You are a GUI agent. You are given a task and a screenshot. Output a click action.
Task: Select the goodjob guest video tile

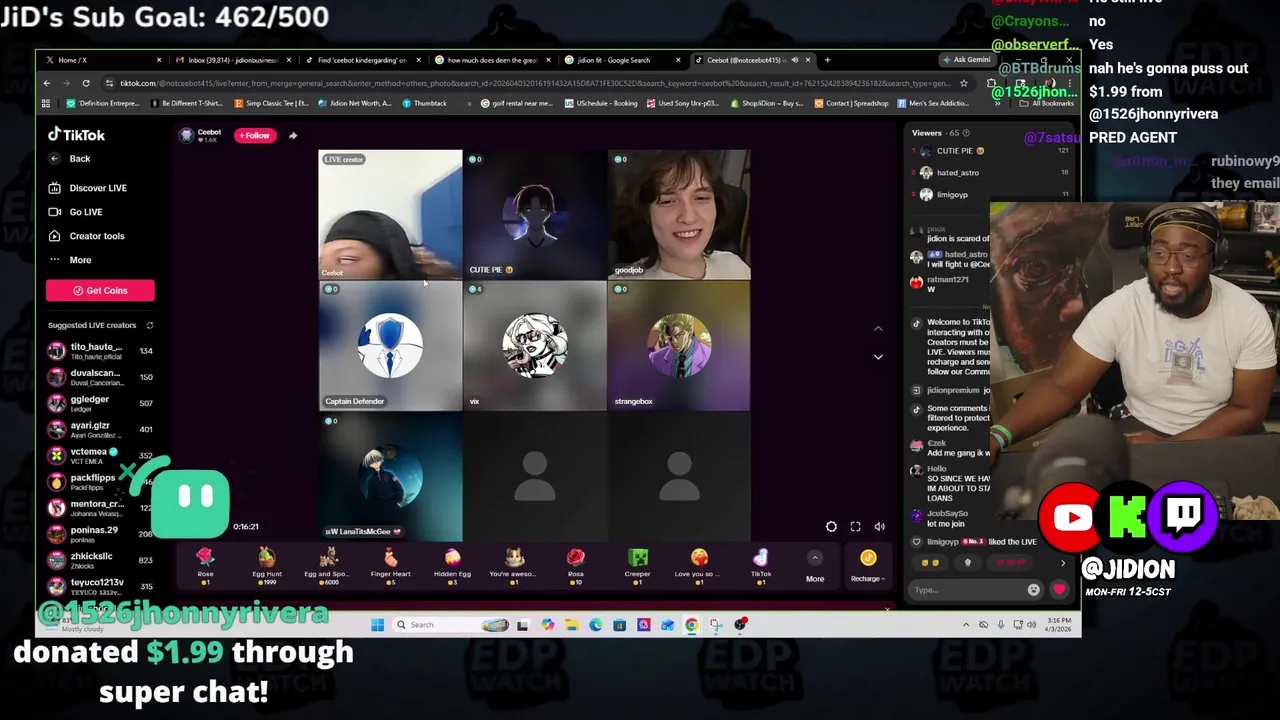[x=679, y=214]
